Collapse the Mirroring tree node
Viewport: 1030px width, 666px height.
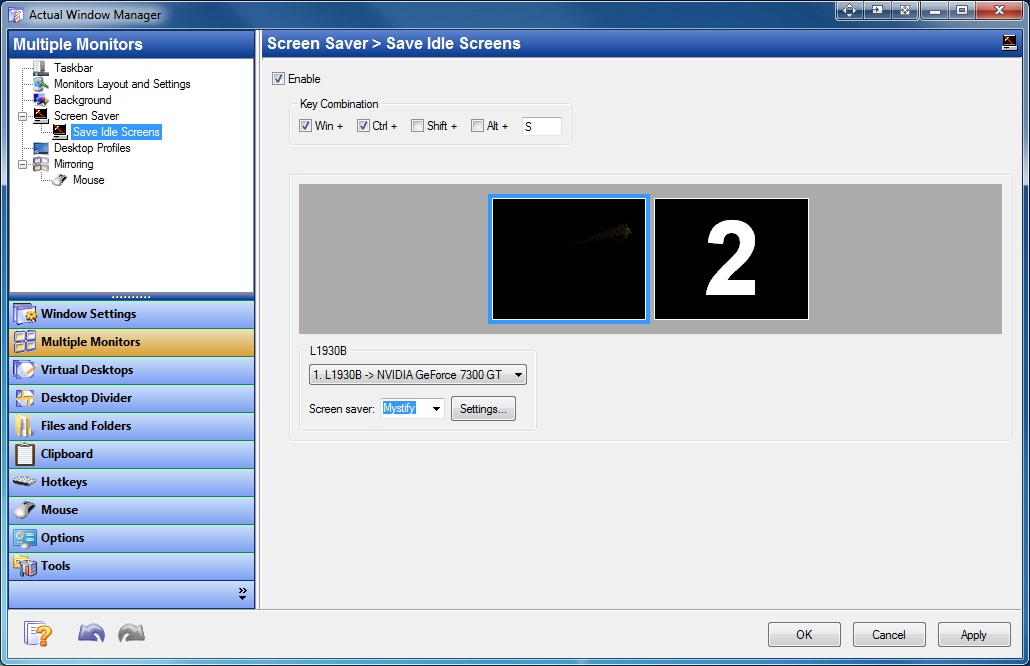[22, 164]
